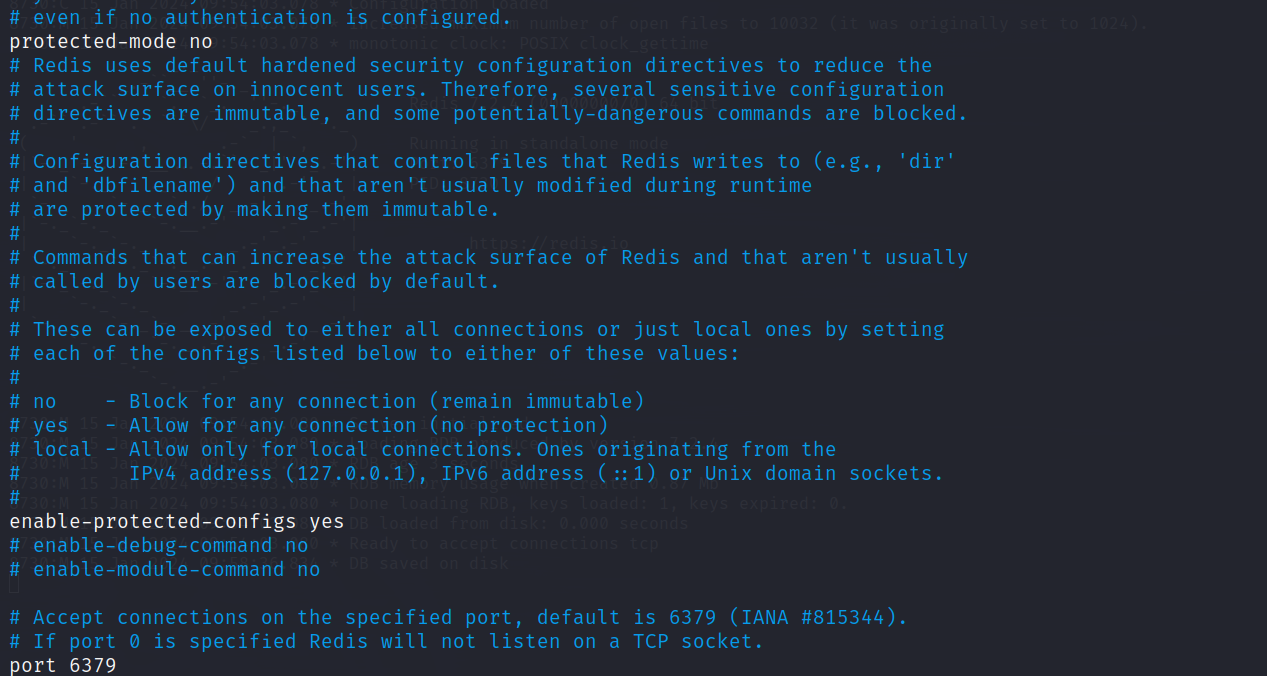Click the word 'yes' after enable-protected-configs
The height and width of the screenshot is (676, 1267).
coord(327,521)
